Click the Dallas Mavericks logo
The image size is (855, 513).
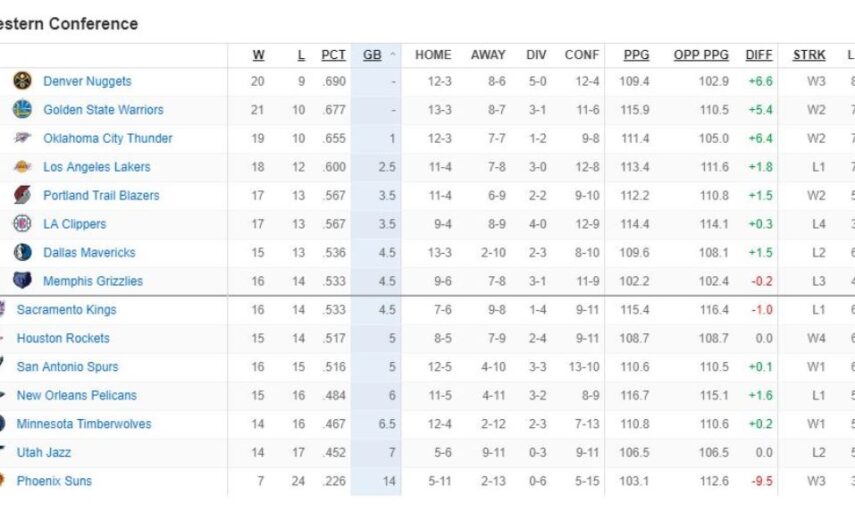(x=22, y=252)
